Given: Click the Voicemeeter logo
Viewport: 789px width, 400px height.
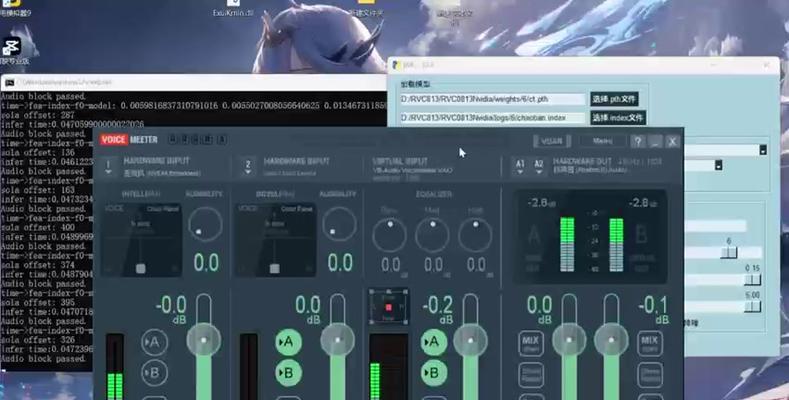Looking at the screenshot, I should coord(128,139).
